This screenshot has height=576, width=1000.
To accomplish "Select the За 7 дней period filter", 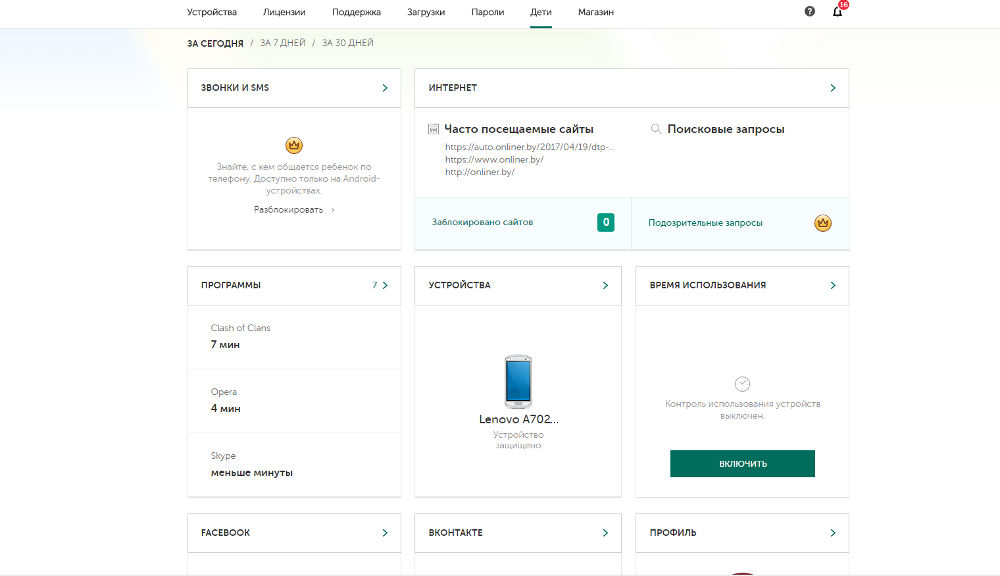I will (281, 43).
